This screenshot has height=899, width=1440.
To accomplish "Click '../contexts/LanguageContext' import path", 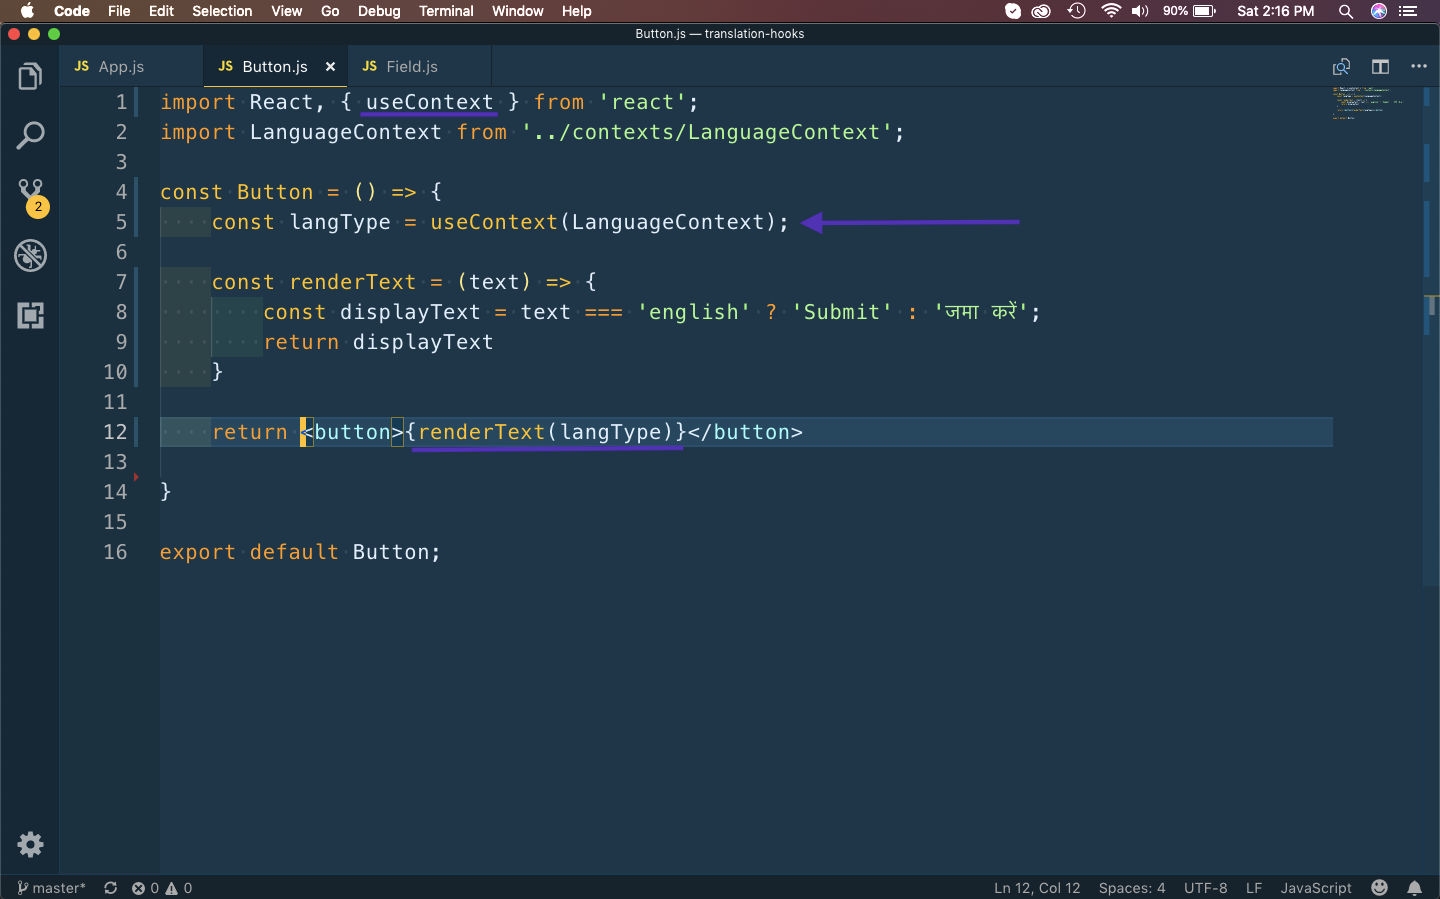I will click(x=707, y=132).
